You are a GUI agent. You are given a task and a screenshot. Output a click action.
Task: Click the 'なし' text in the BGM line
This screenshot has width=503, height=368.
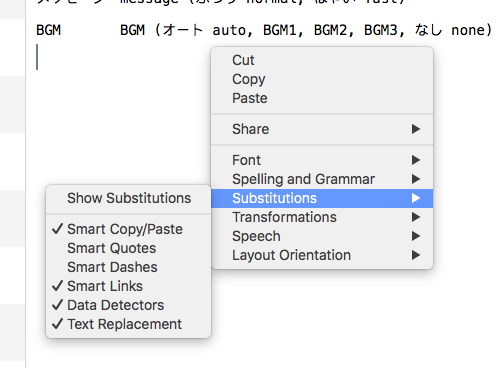pyautogui.click(x=428, y=30)
